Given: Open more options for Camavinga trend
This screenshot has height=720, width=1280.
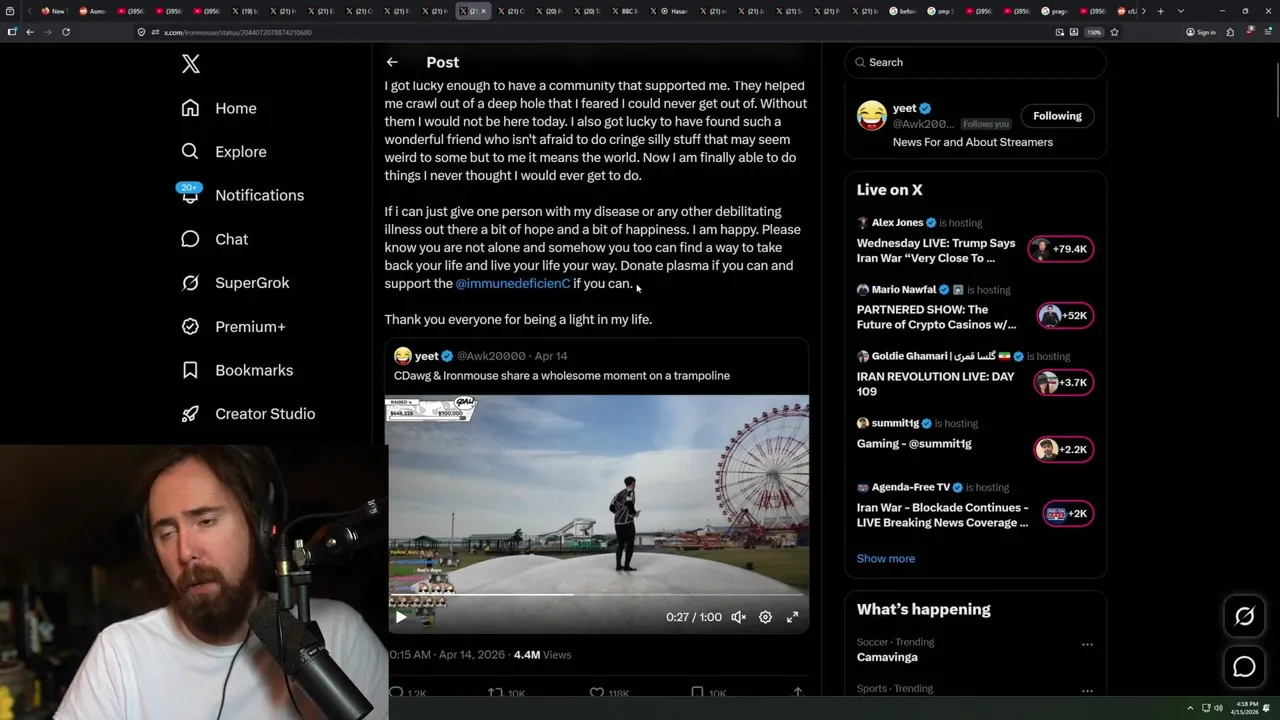Looking at the screenshot, I should (x=1087, y=645).
